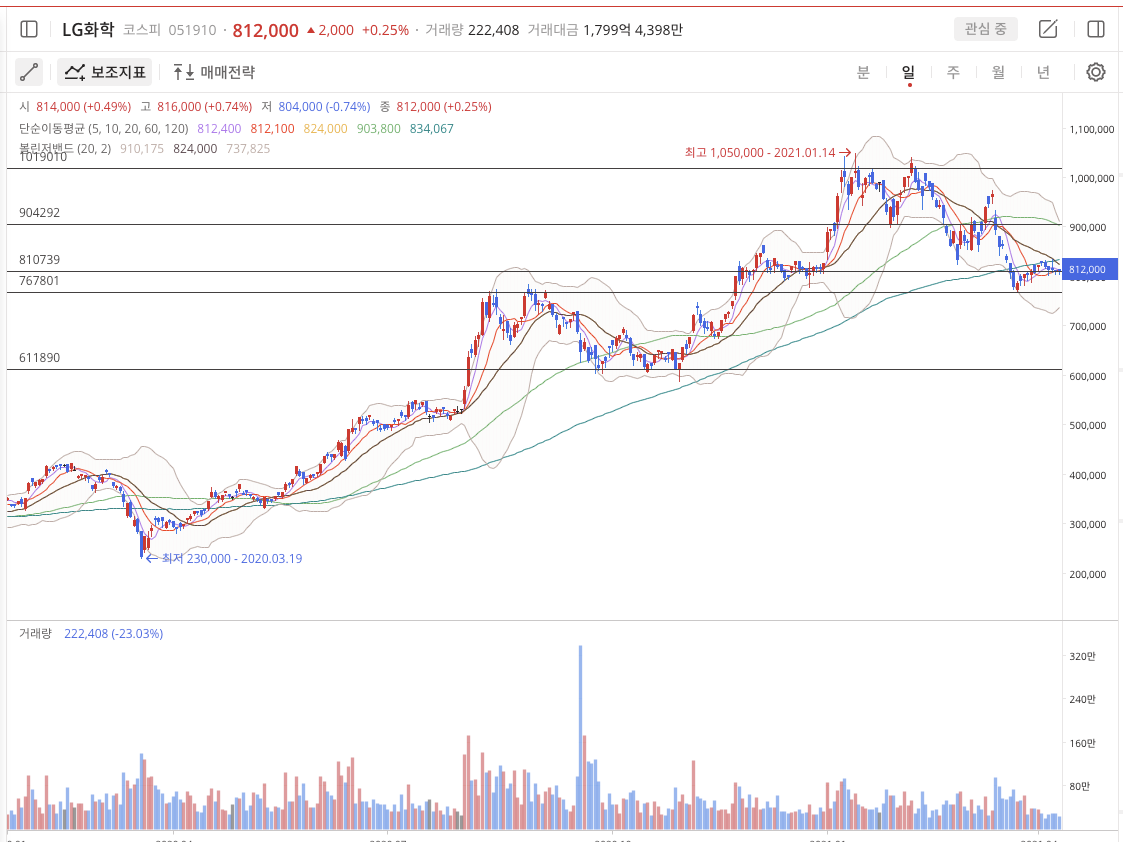Switch chart to 년 yearly interval

1044,72
